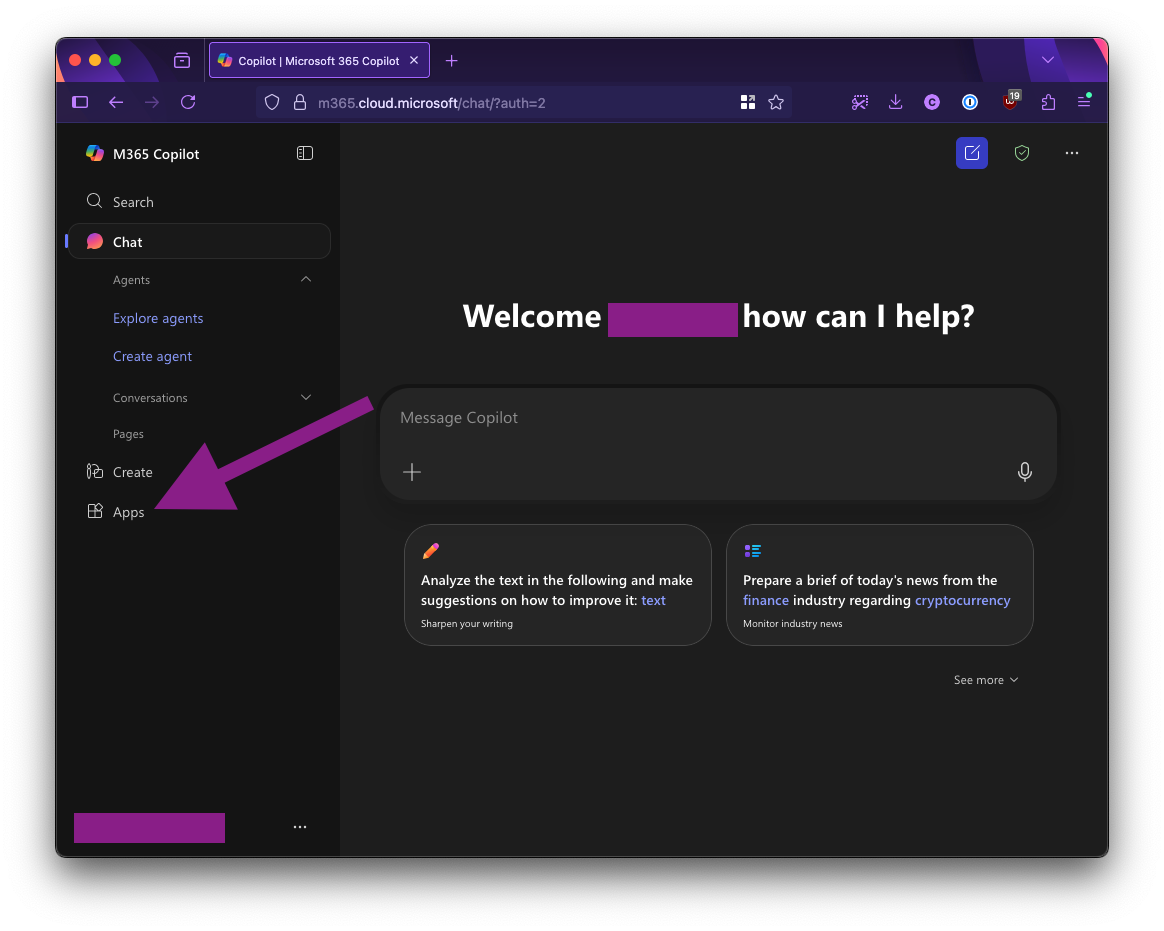Click the M365 Copilot logo icon
This screenshot has width=1164, height=931.
pyautogui.click(x=94, y=154)
